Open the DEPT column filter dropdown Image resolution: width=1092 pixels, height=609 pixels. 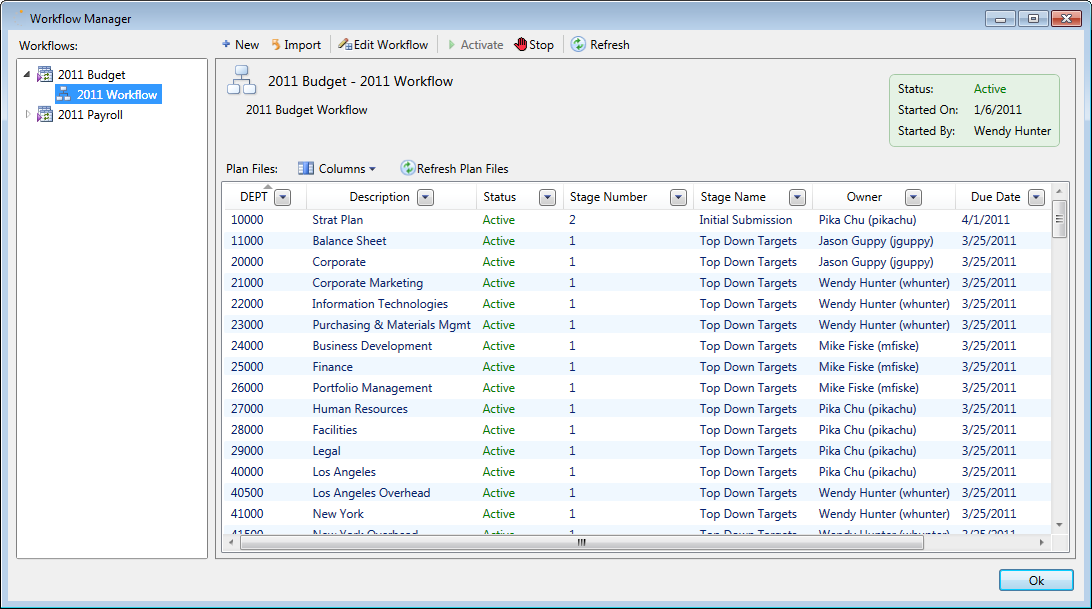click(x=282, y=198)
